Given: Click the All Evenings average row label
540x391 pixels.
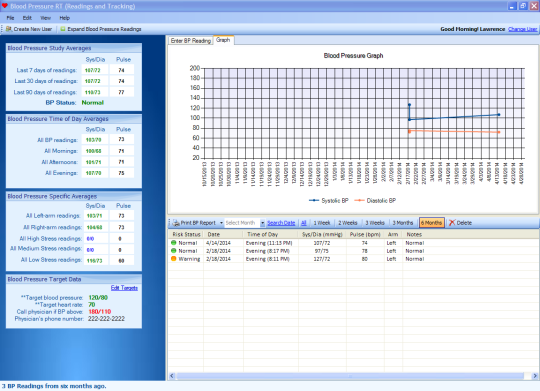Looking at the screenshot, I should 61,173.
